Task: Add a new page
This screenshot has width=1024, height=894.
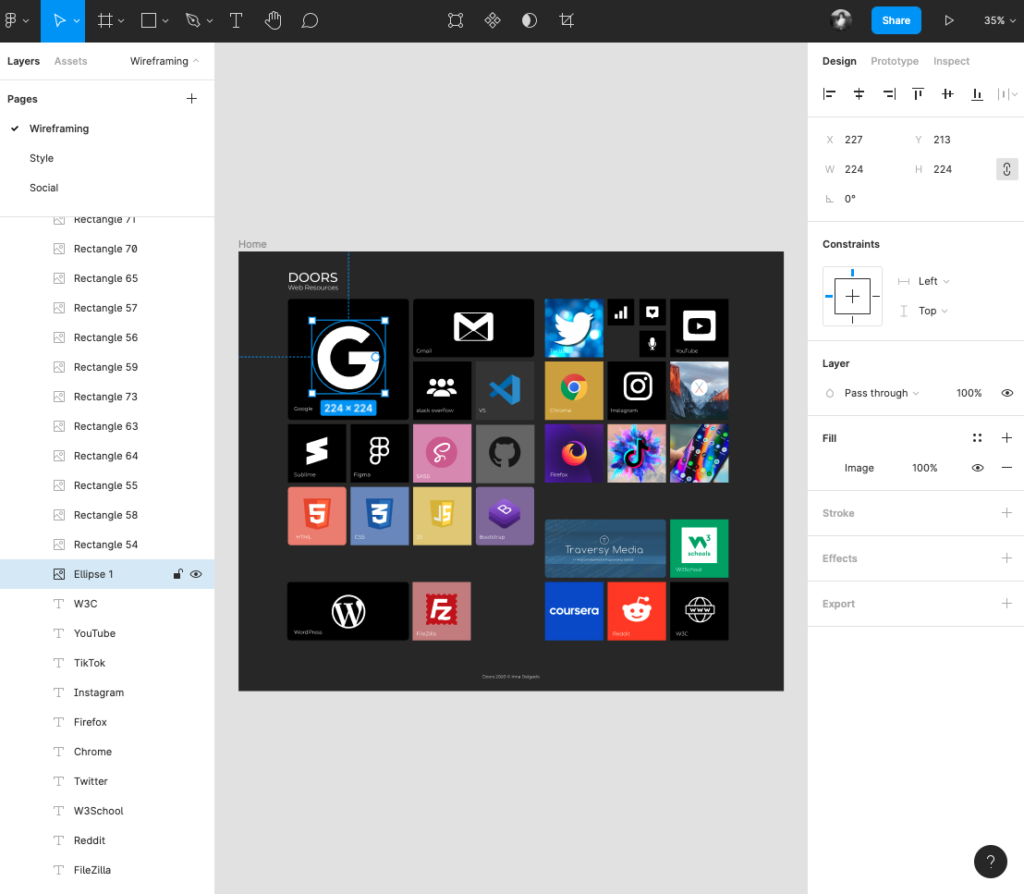Action: (x=191, y=99)
